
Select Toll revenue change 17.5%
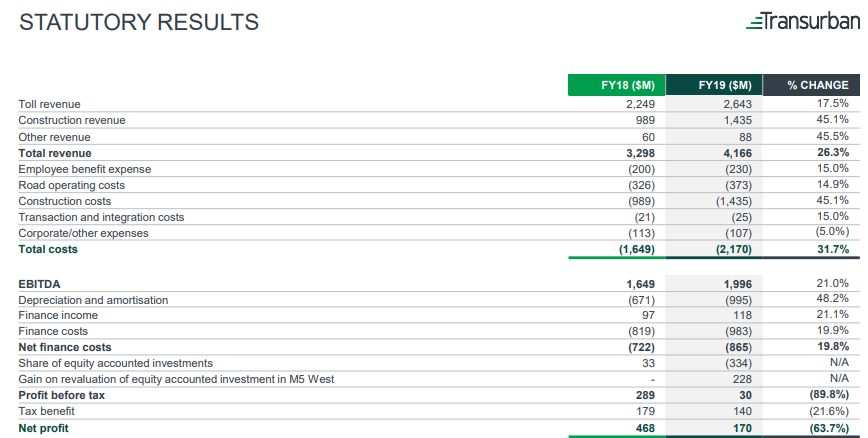click(x=833, y=103)
